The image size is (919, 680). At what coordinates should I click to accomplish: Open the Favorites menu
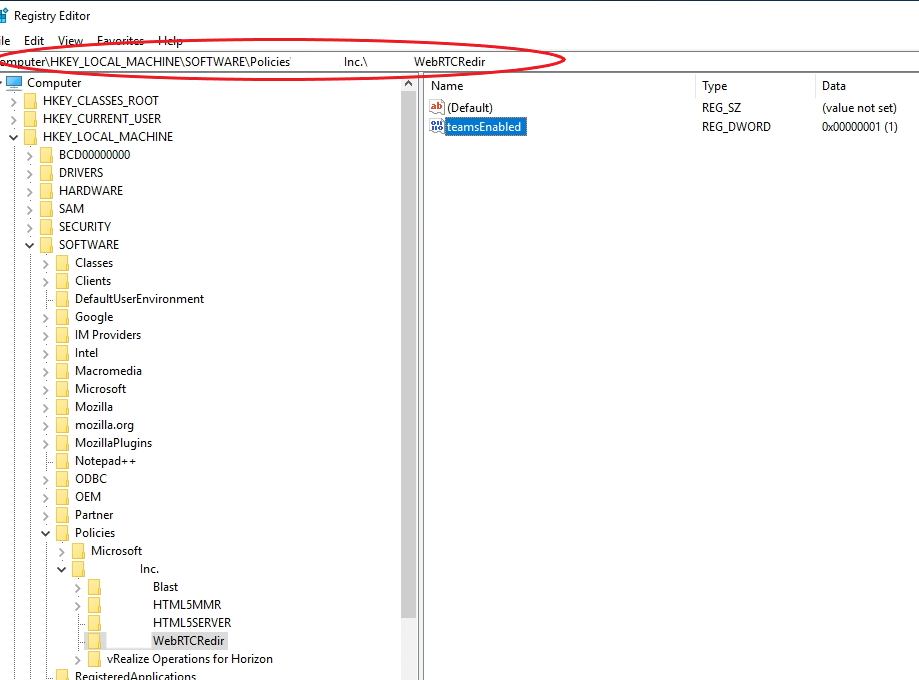pyautogui.click(x=120, y=40)
